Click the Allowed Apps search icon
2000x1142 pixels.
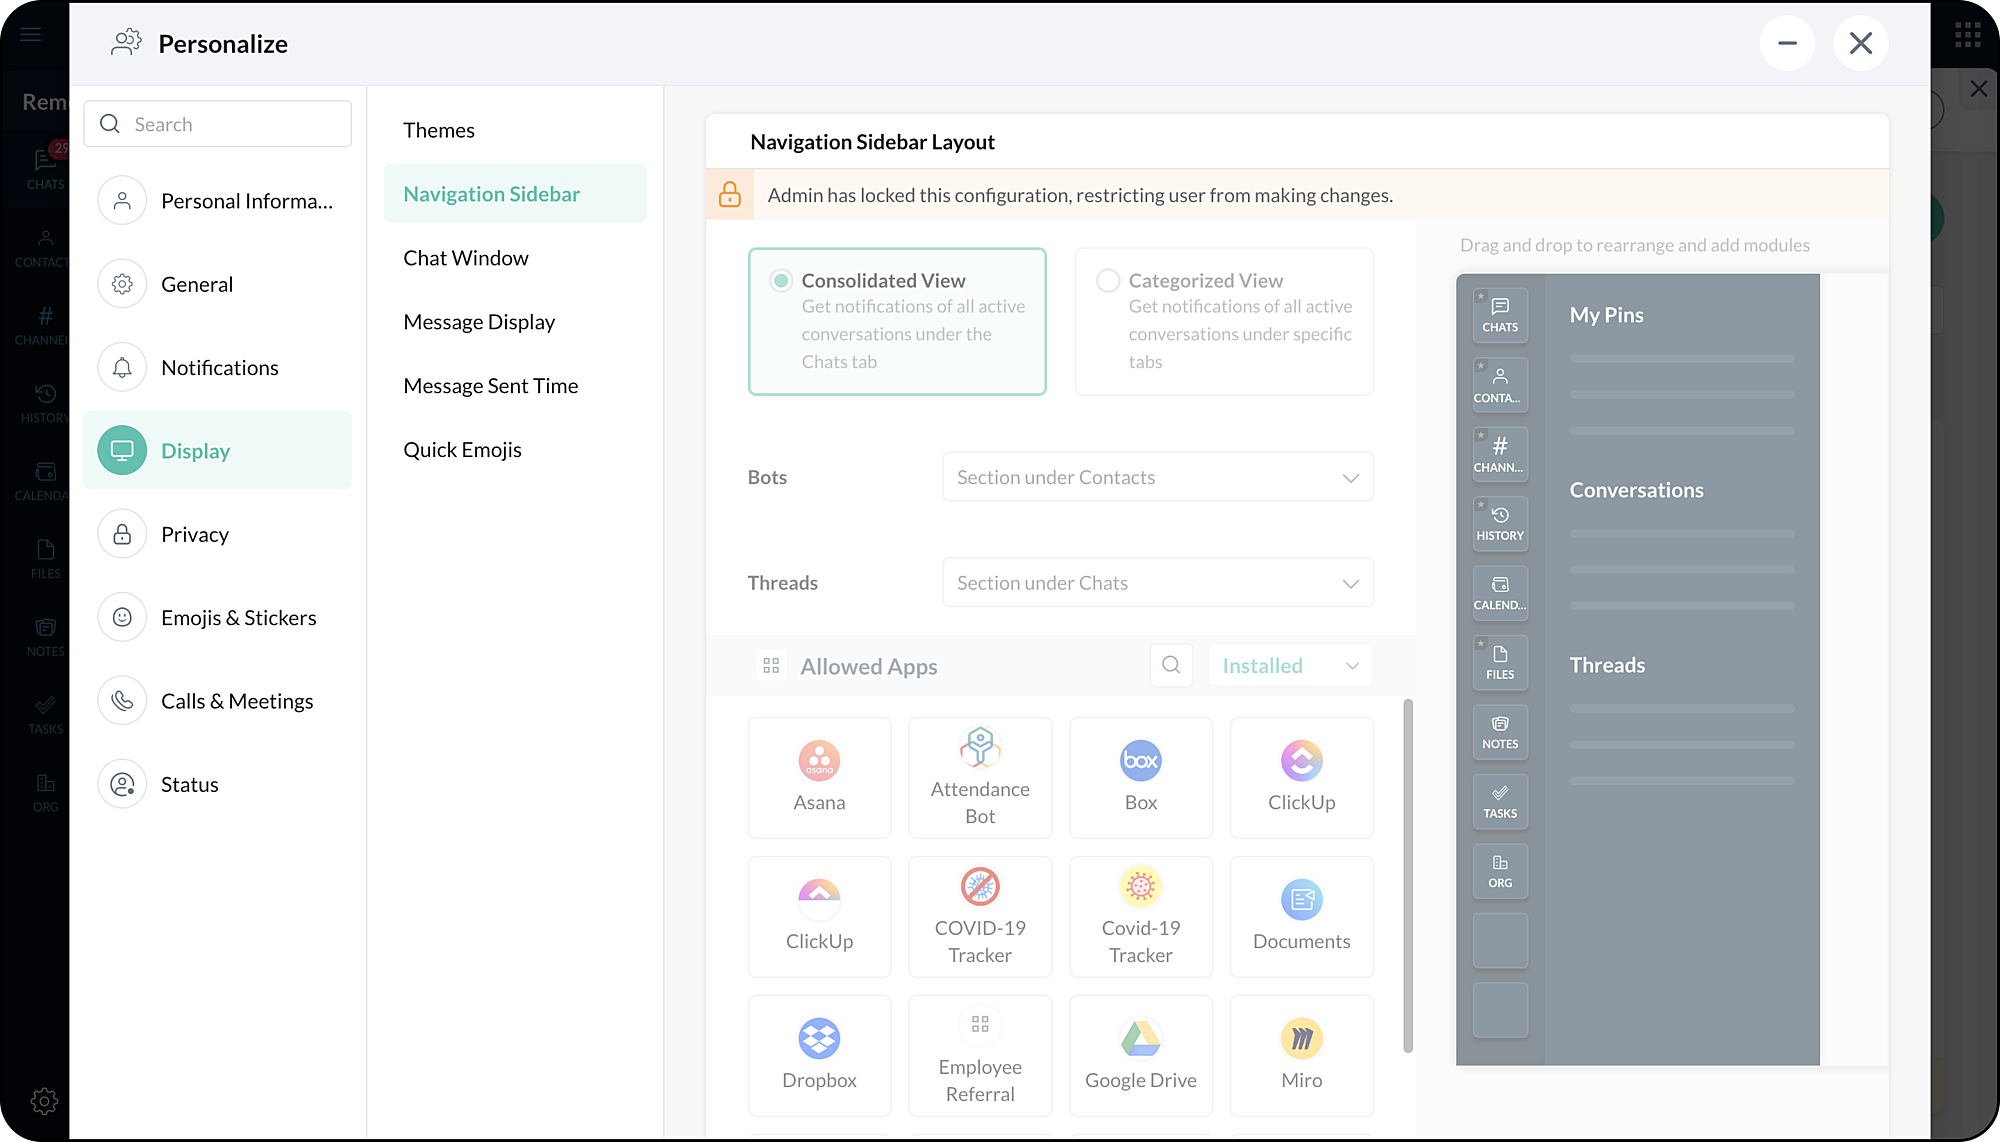1171,665
